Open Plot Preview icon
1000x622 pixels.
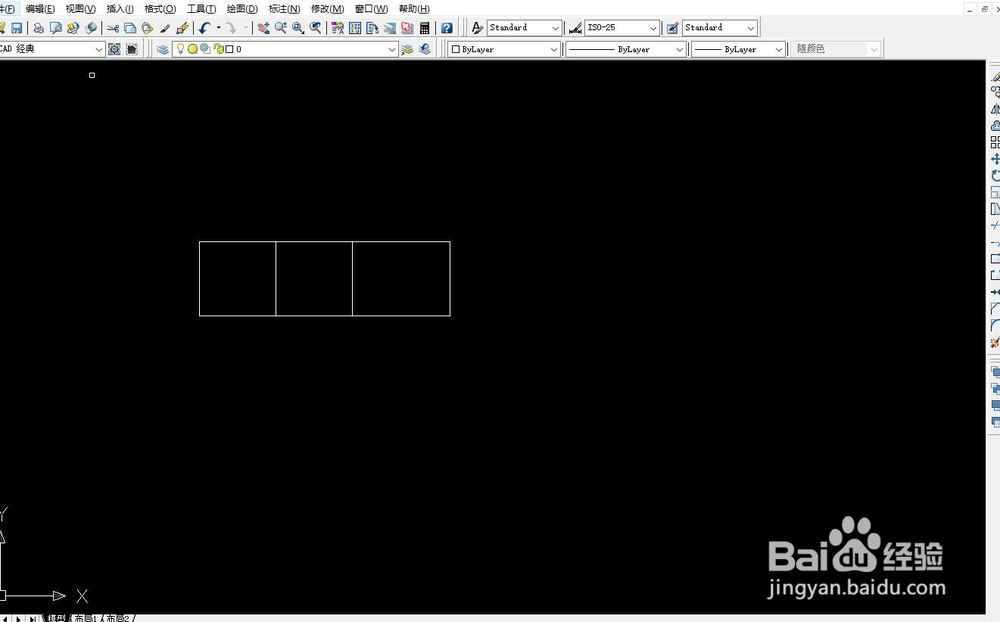tap(55, 28)
